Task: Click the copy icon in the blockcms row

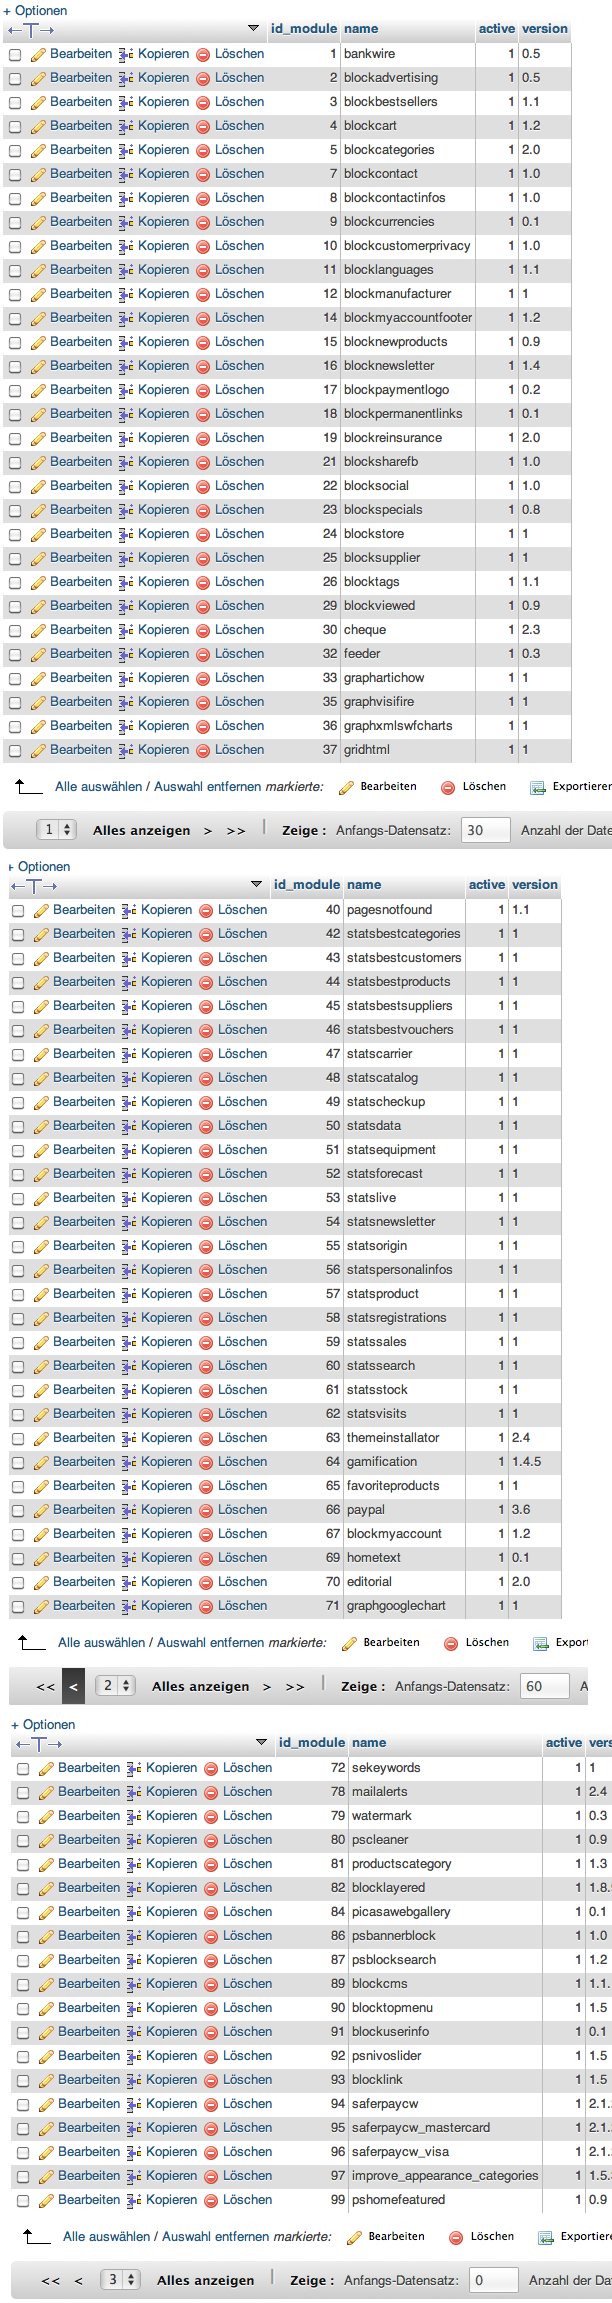Action: (134, 1984)
